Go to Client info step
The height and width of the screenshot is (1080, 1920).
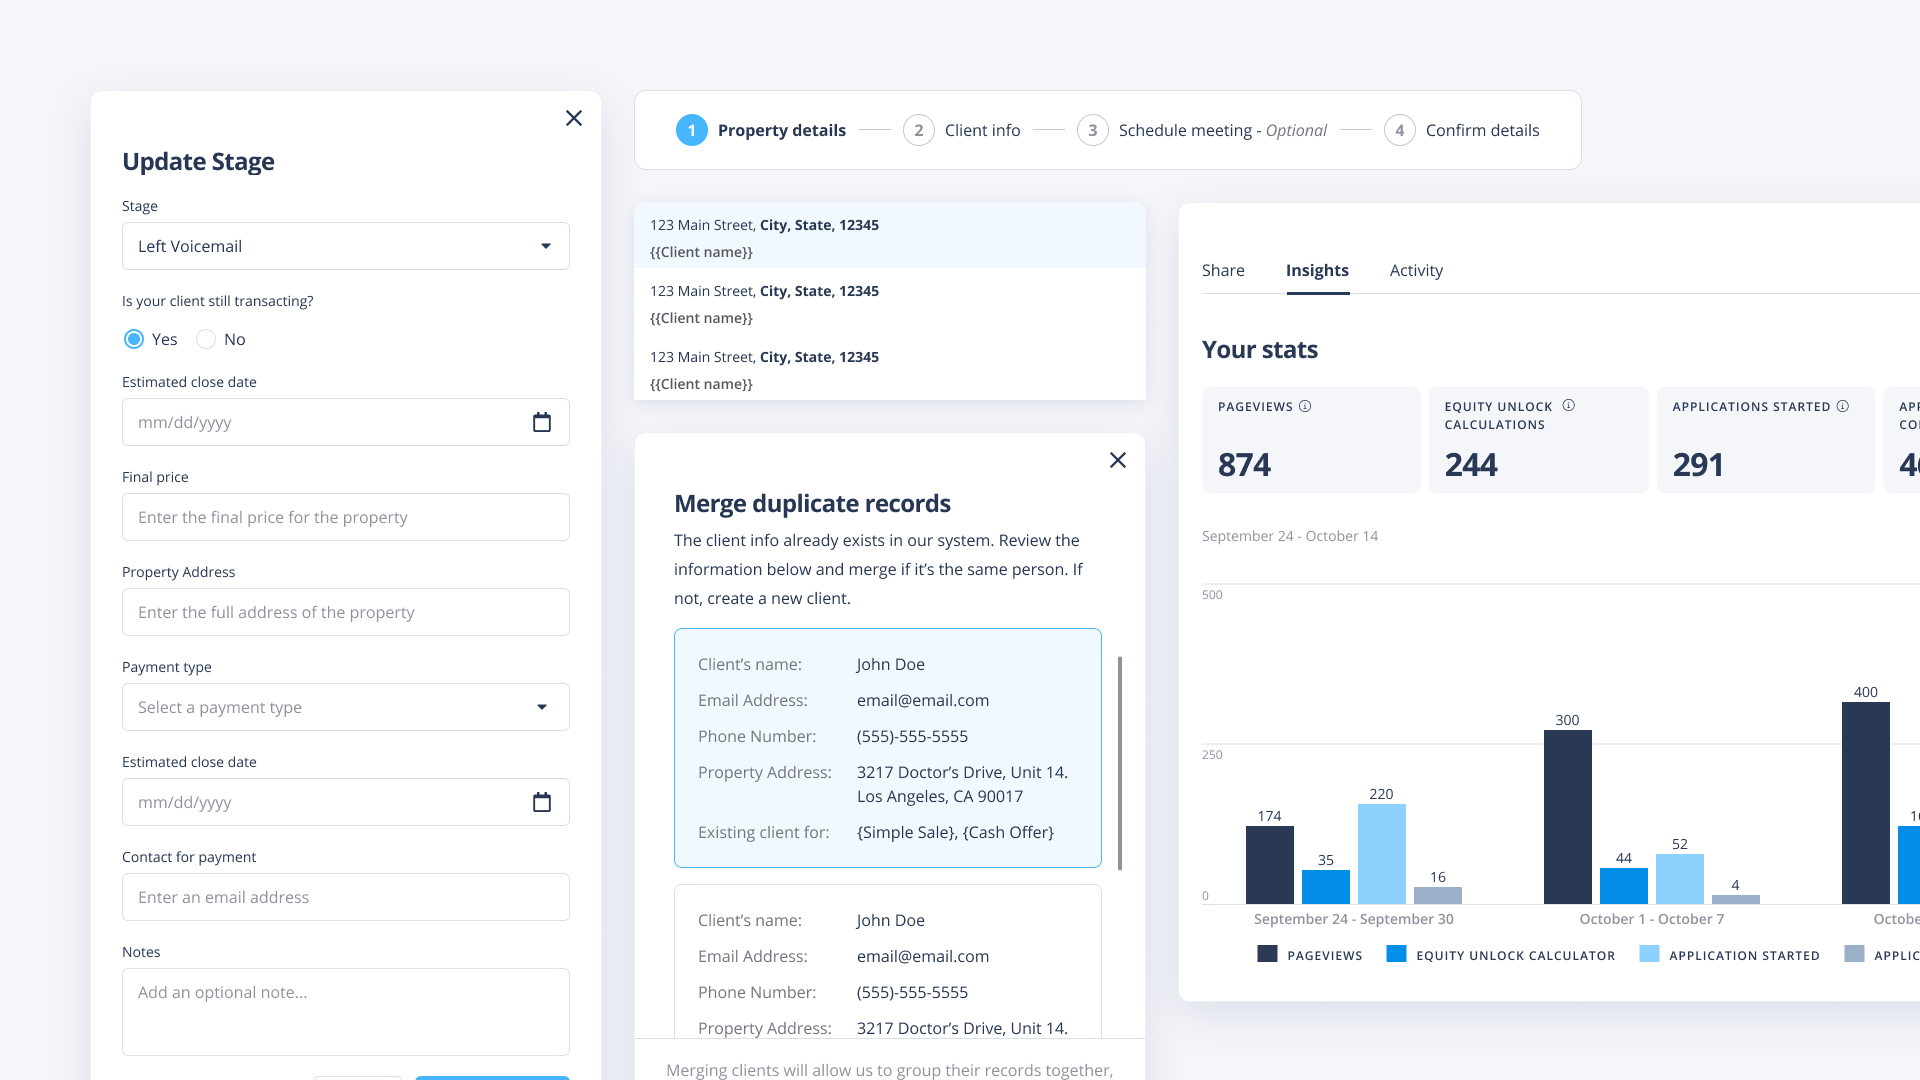981,130
